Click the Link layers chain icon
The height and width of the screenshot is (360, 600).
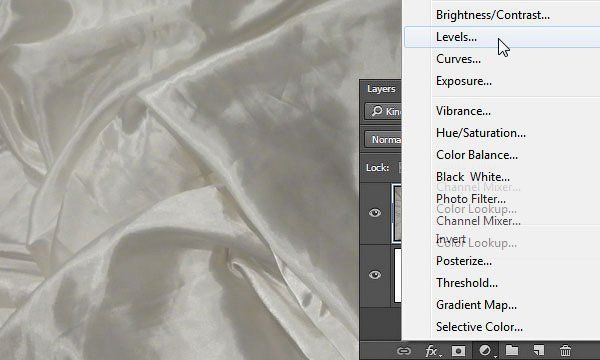404,351
